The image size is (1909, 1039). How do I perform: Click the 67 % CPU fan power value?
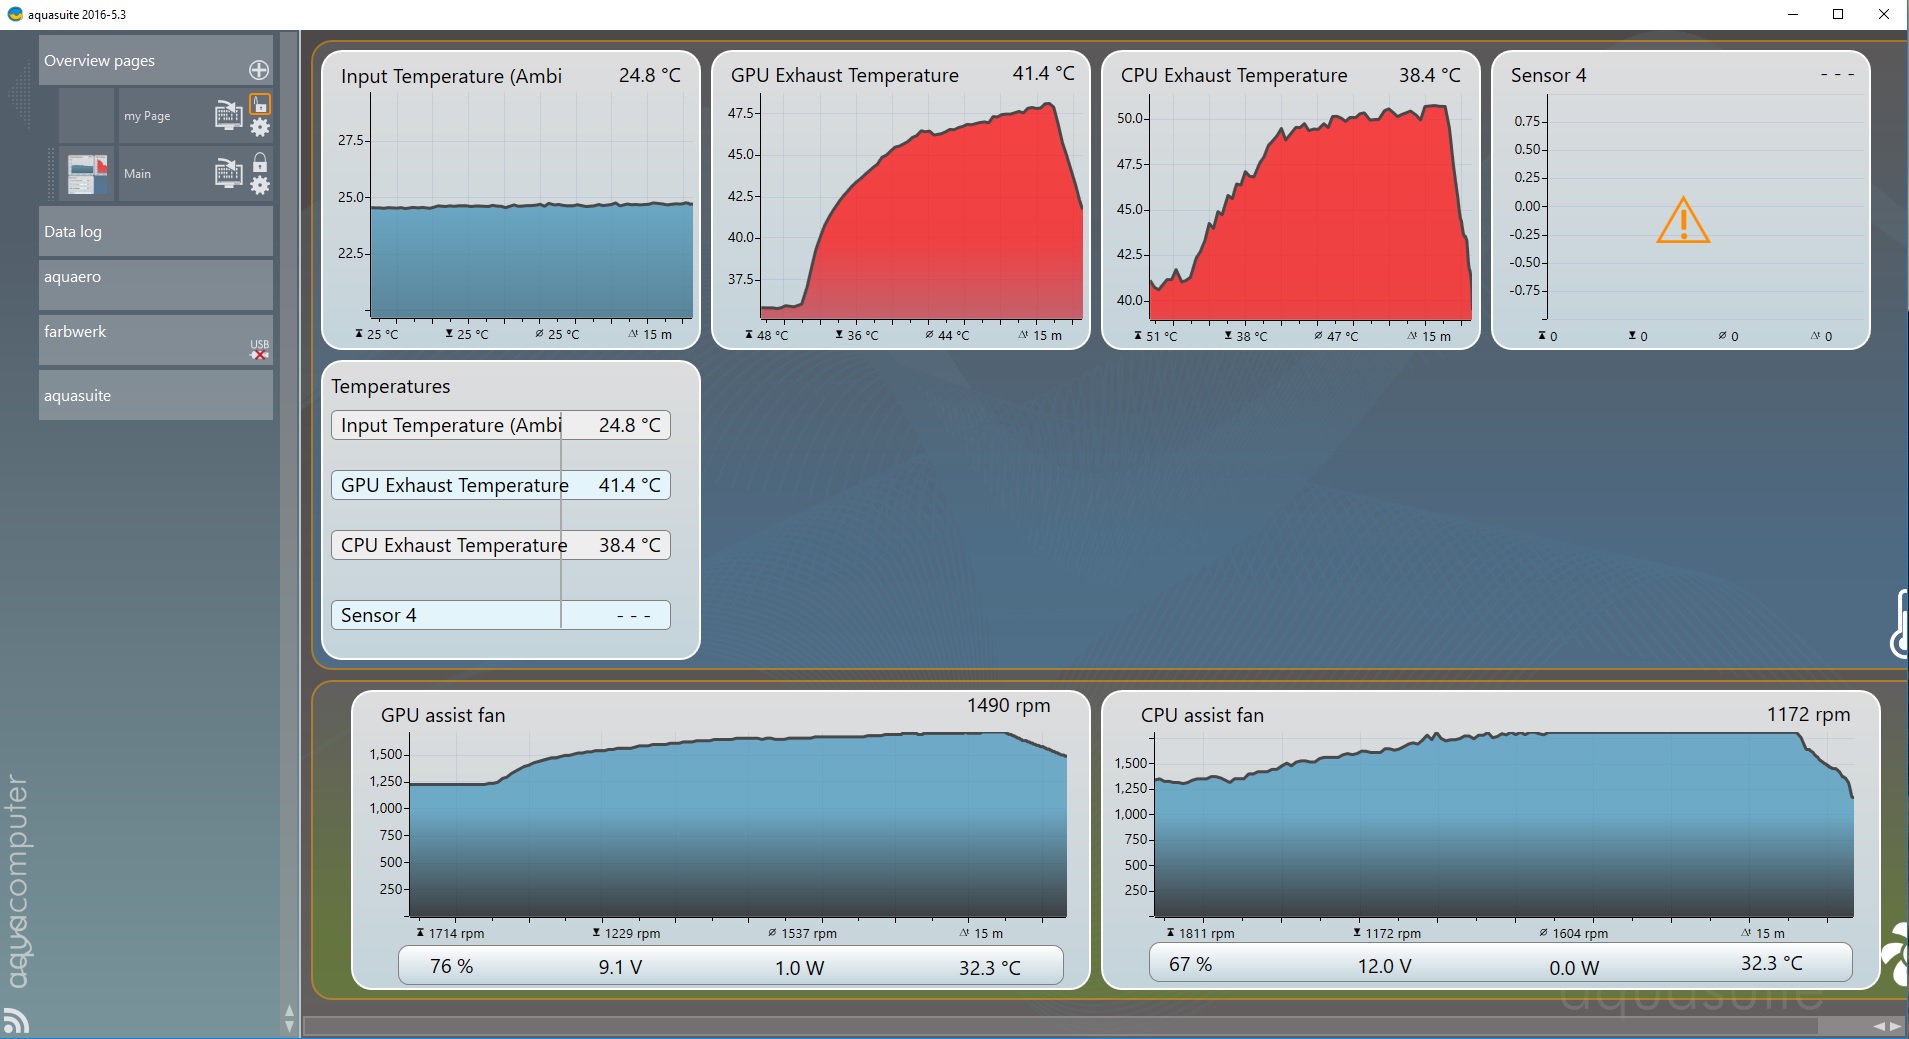point(1190,964)
